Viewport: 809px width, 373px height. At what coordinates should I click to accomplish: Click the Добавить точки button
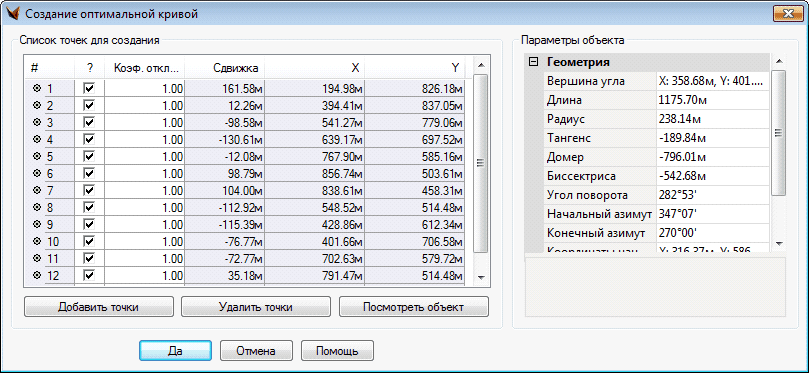click(99, 307)
